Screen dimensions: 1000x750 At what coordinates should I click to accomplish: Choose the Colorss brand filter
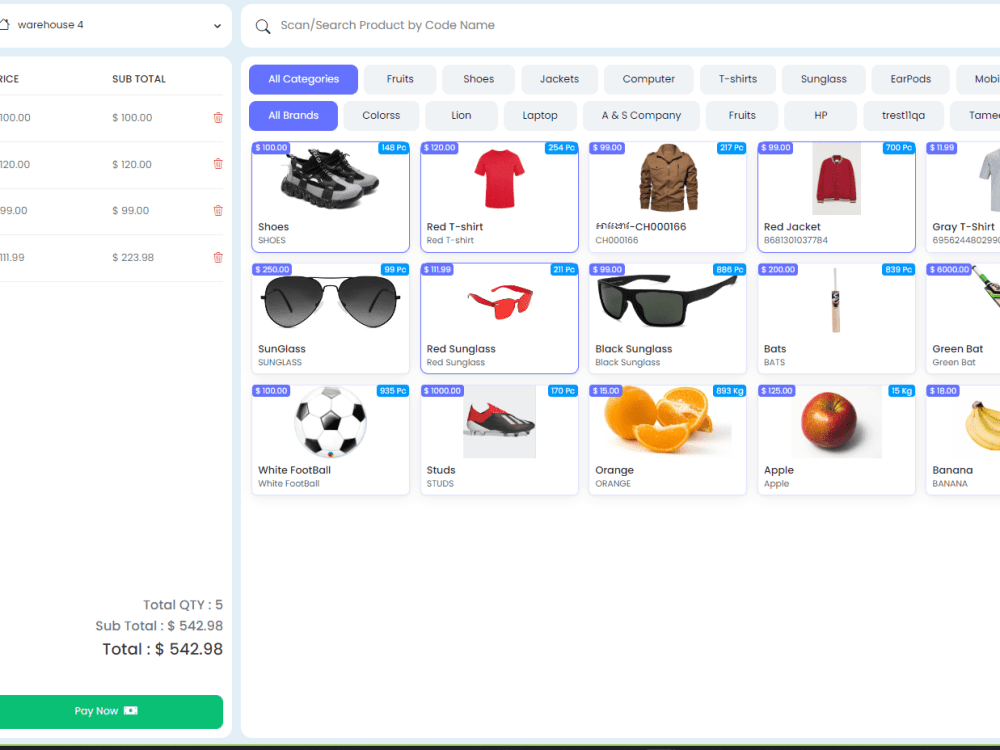tap(381, 115)
